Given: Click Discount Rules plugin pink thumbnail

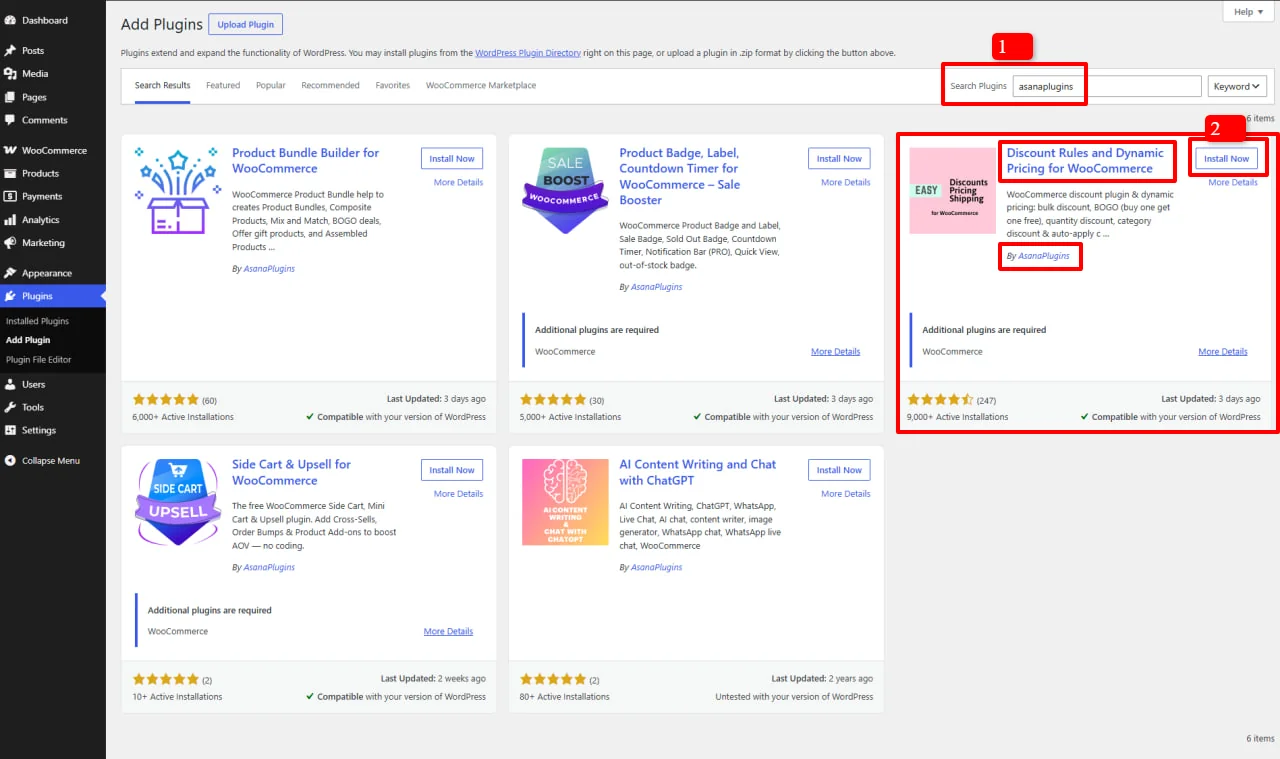Looking at the screenshot, I should click(x=952, y=191).
